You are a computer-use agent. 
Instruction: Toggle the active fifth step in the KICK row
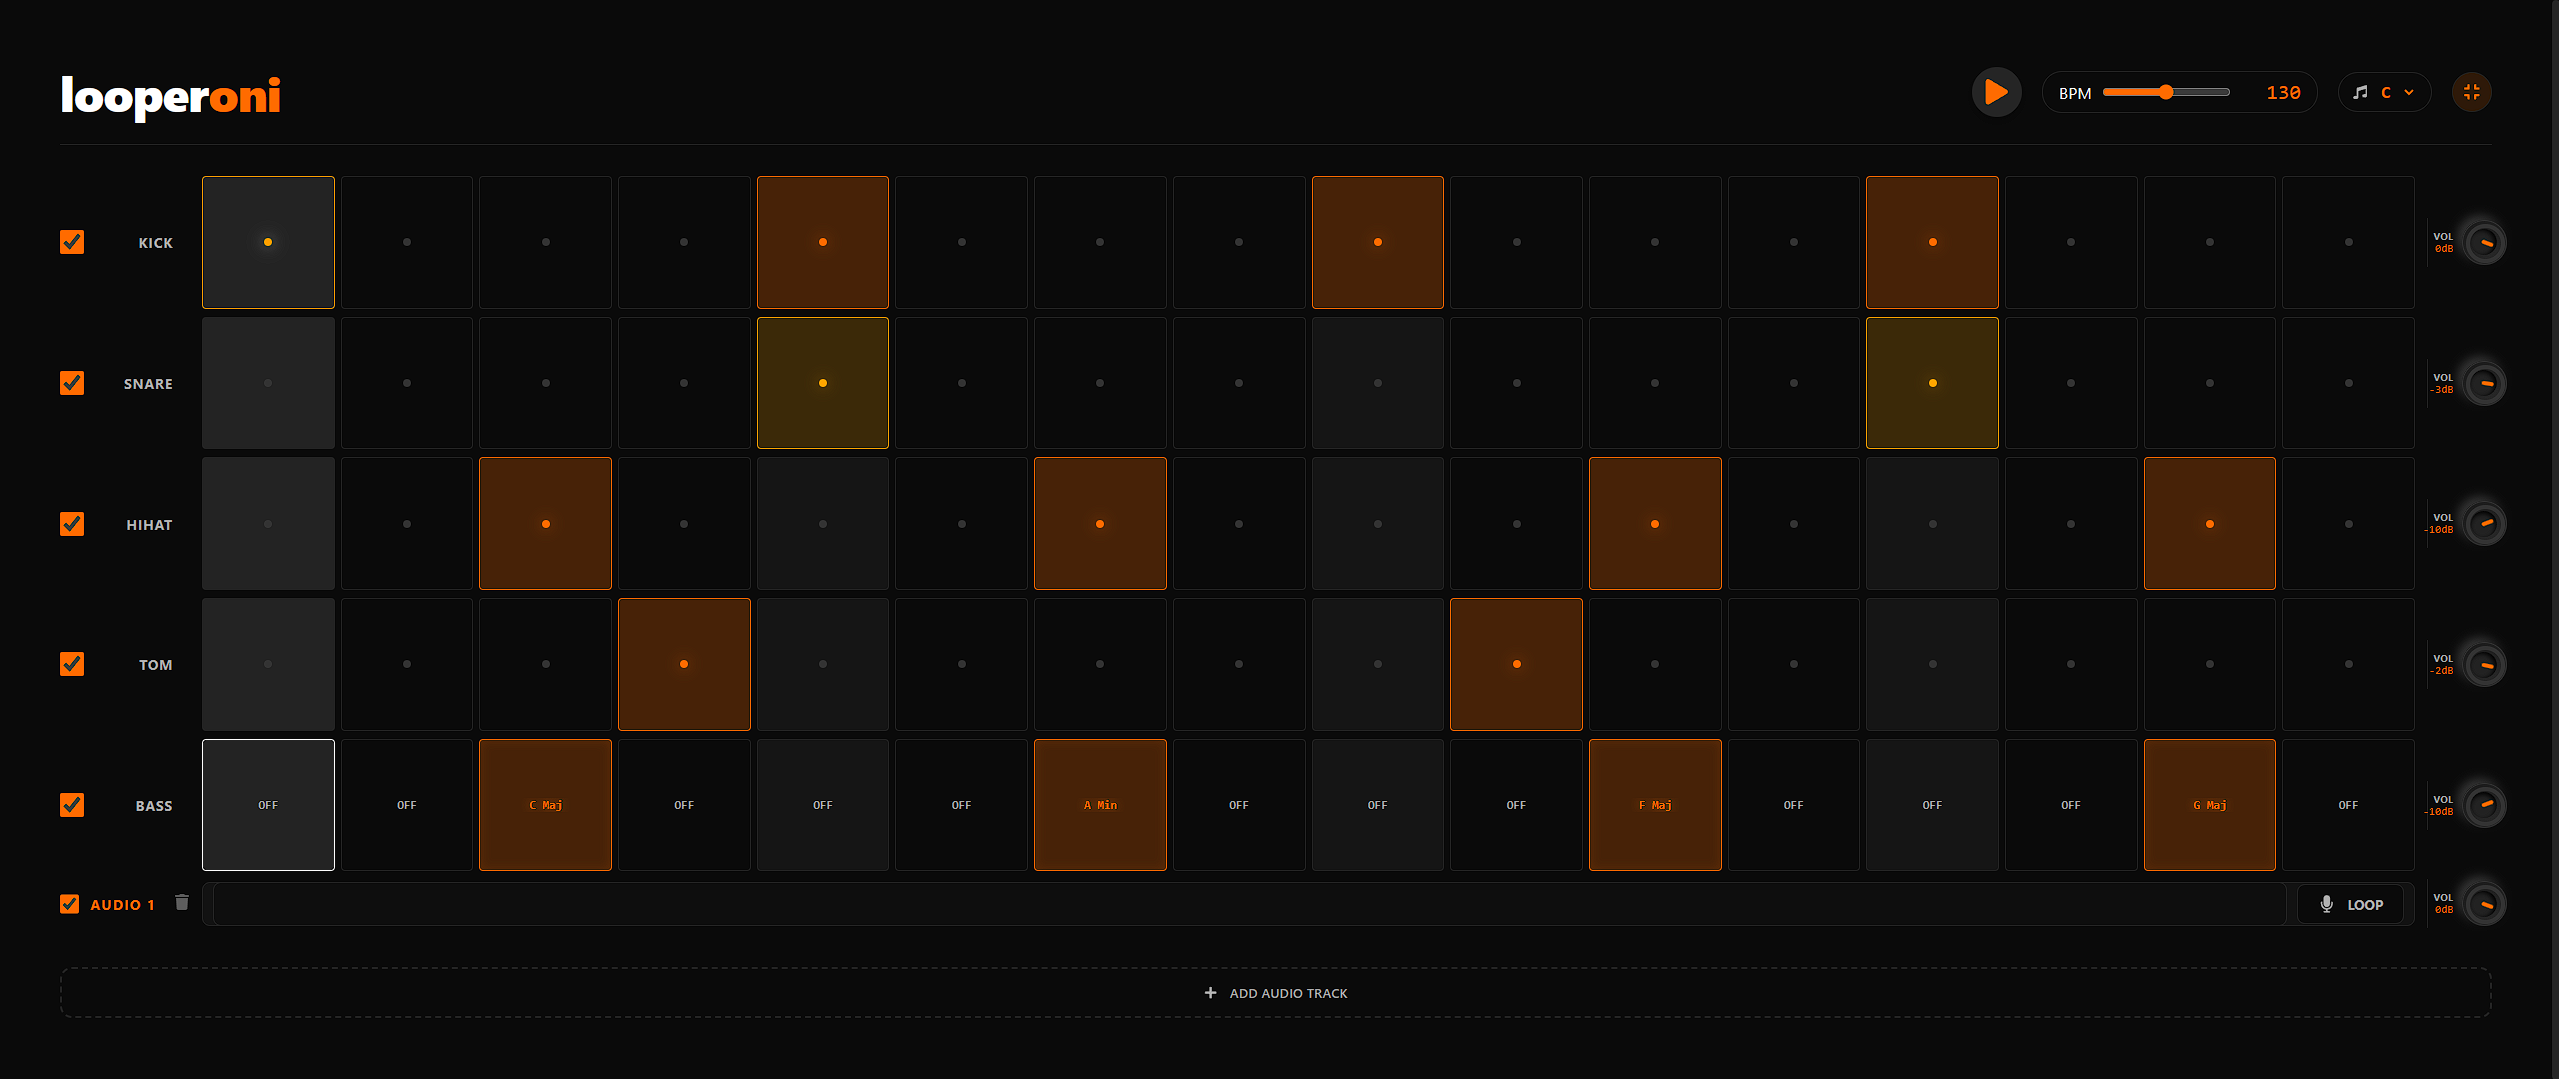point(822,242)
